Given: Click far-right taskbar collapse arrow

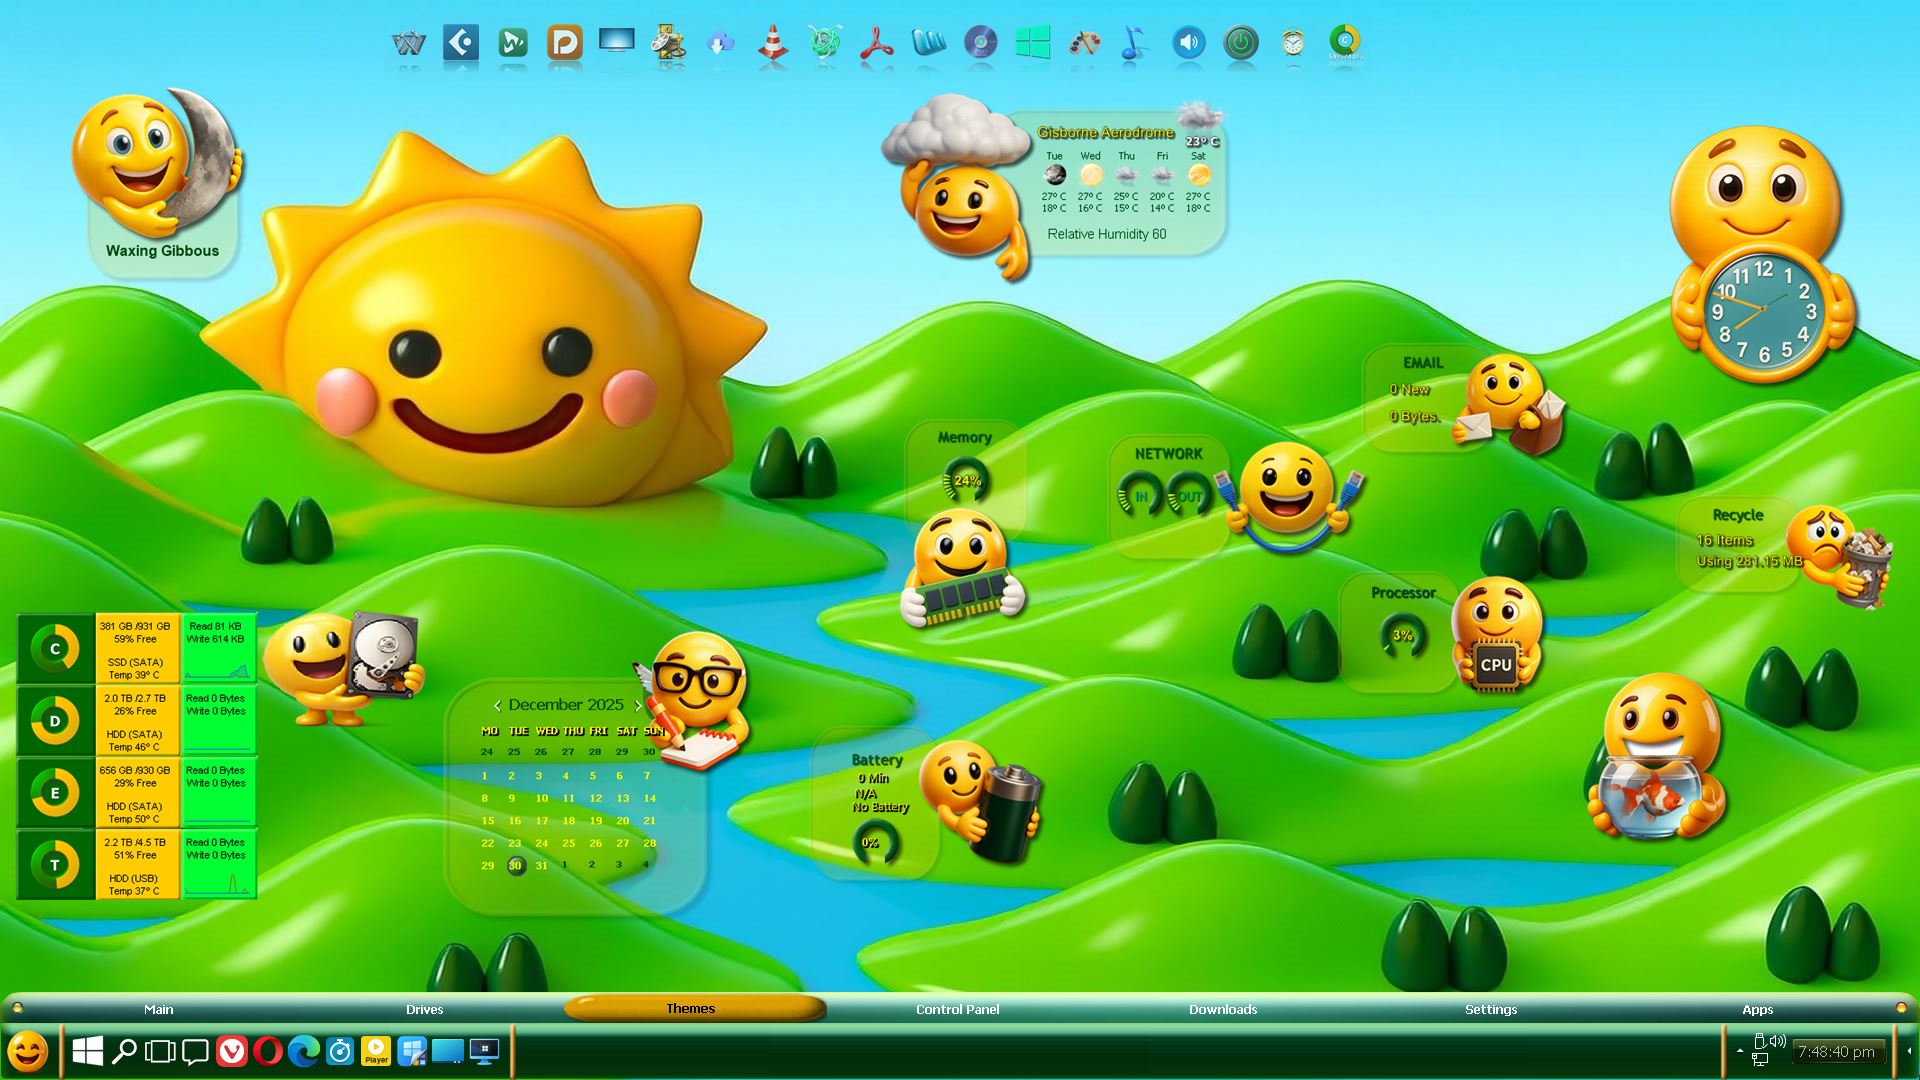Looking at the screenshot, I should (1908, 1051).
